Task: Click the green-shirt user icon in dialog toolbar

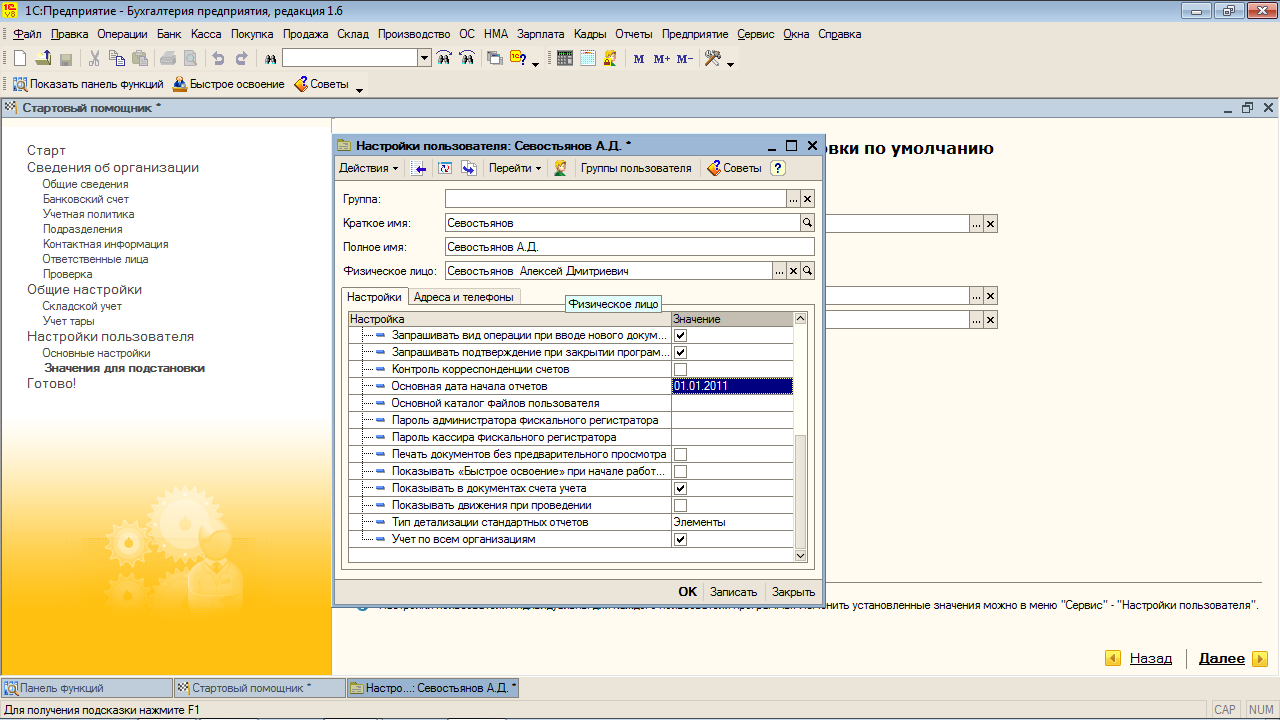Action: [x=561, y=168]
